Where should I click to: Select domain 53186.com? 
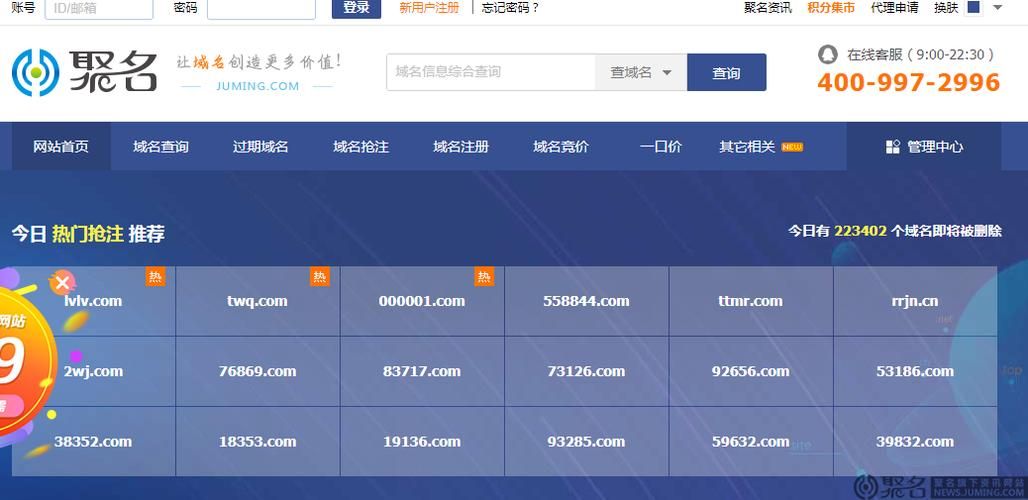pyautogui.click(x=915, y=372)
